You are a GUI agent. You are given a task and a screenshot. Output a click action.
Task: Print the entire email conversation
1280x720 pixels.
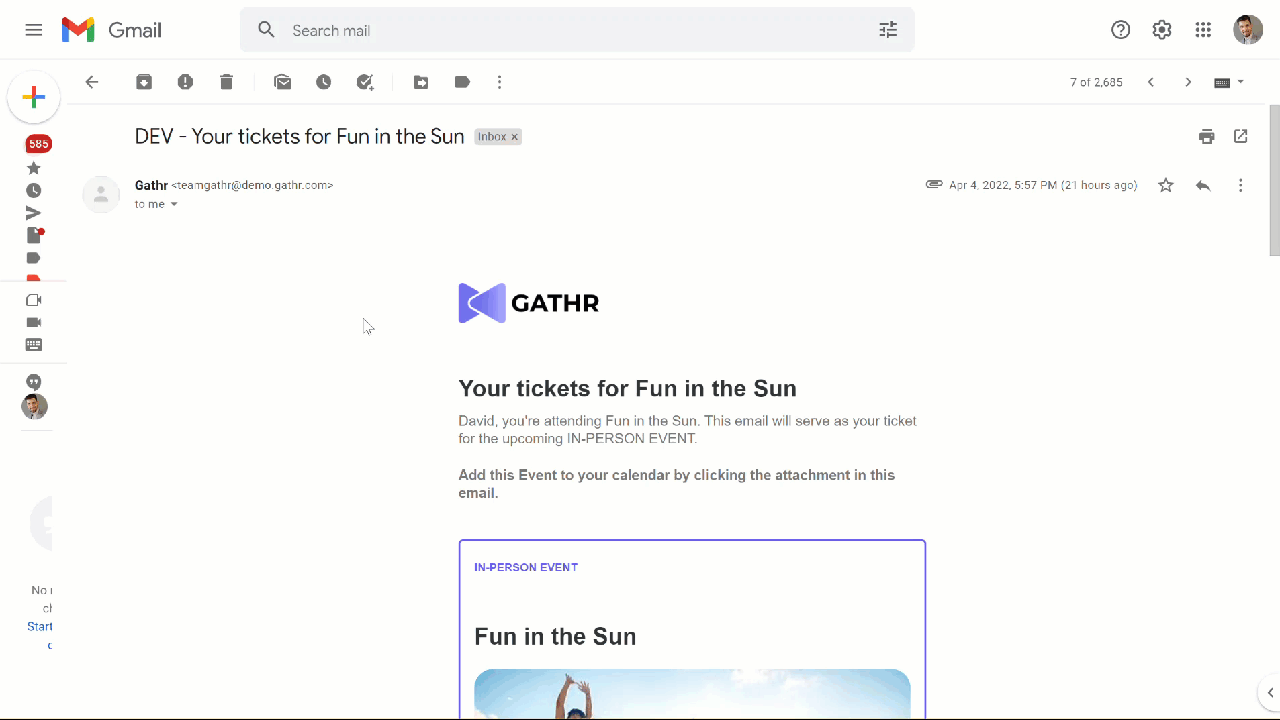tap(1207, 137)
